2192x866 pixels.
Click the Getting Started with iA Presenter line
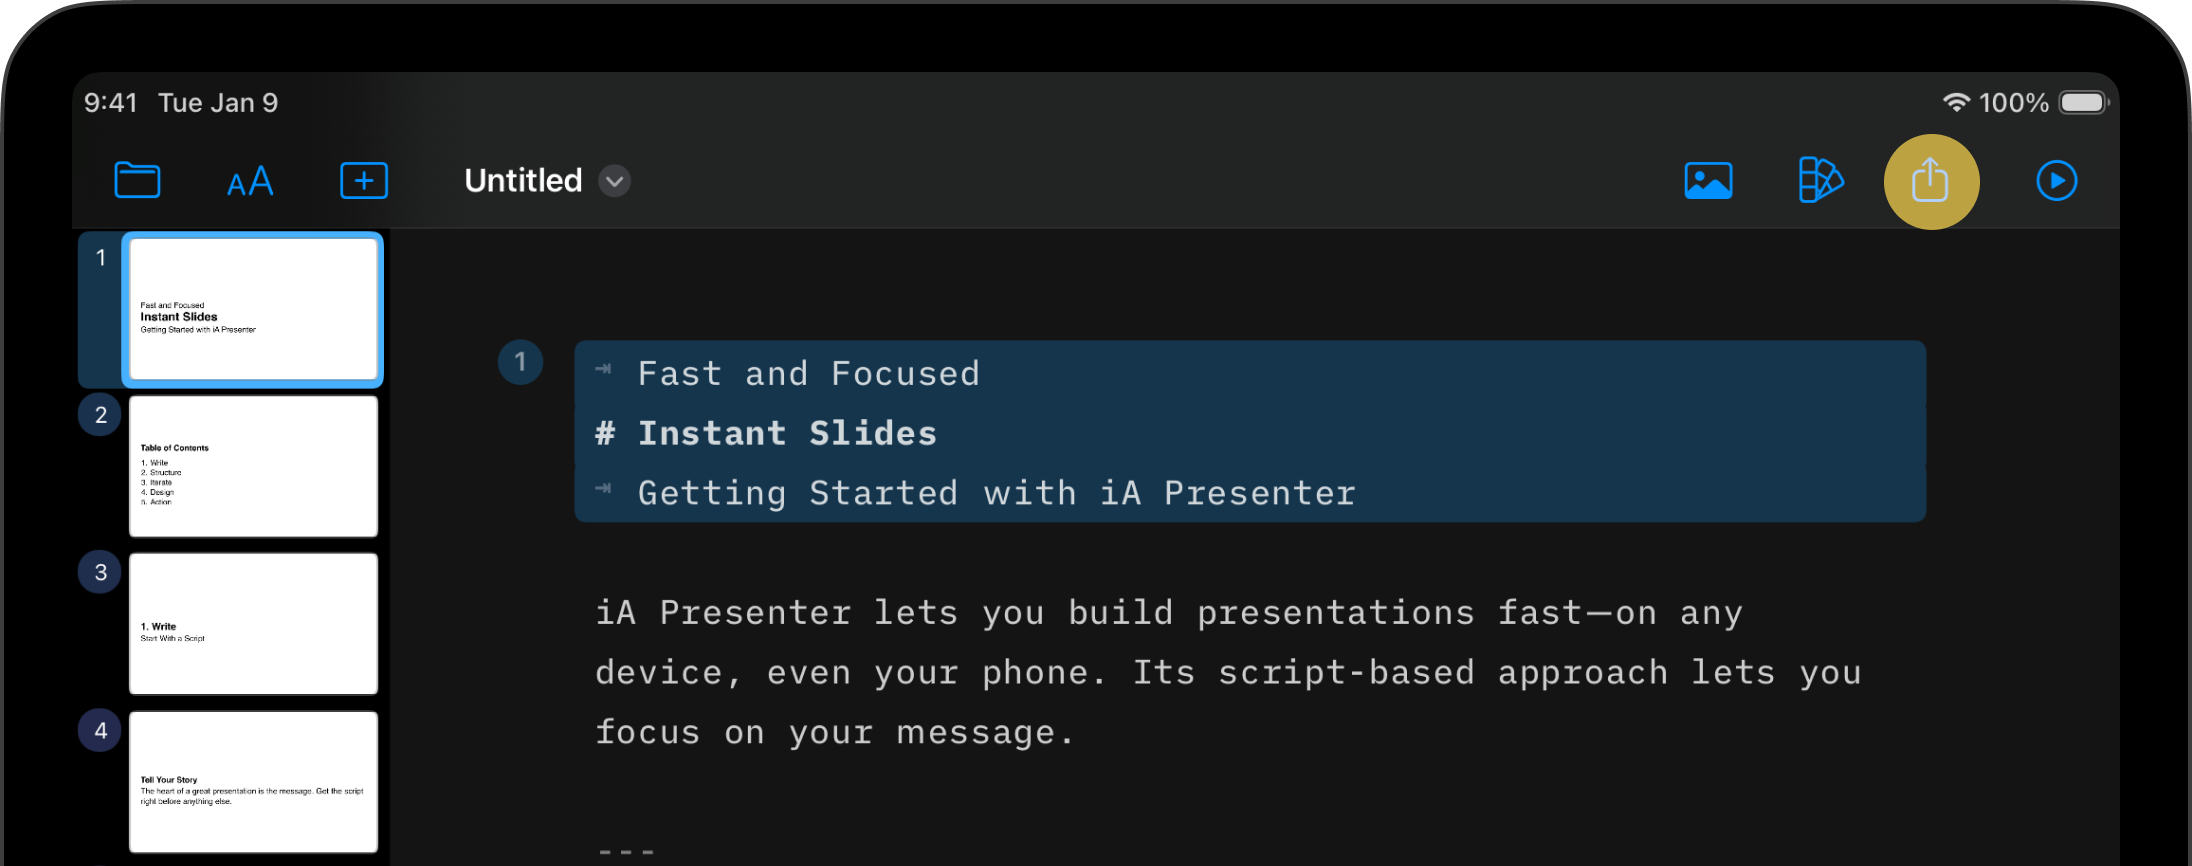996,493
